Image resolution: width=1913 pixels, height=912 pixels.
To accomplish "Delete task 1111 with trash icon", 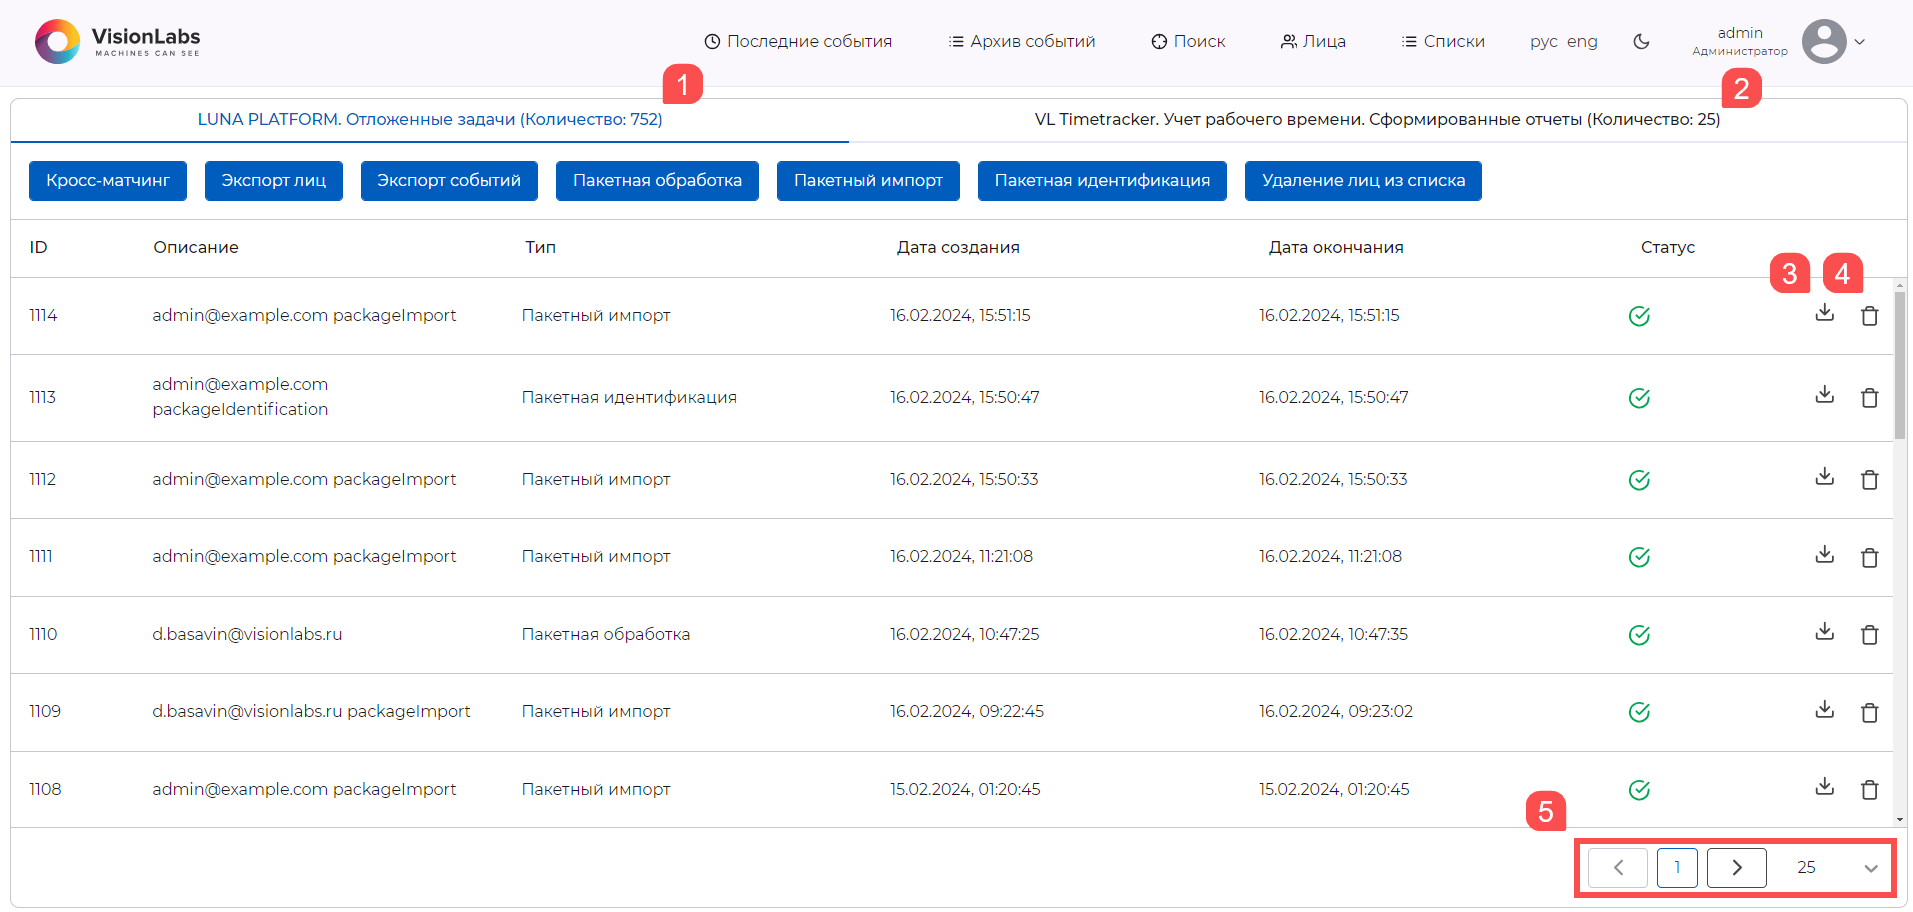I will pyautogui.click(x=1869, y=558).
